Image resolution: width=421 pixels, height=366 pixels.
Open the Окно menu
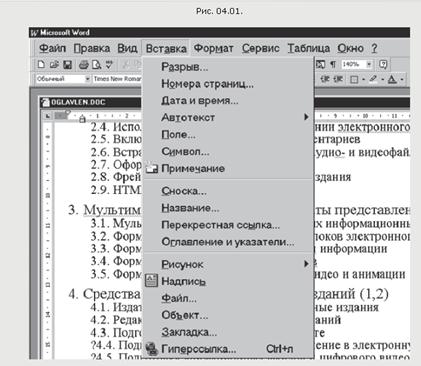point(350,48)
